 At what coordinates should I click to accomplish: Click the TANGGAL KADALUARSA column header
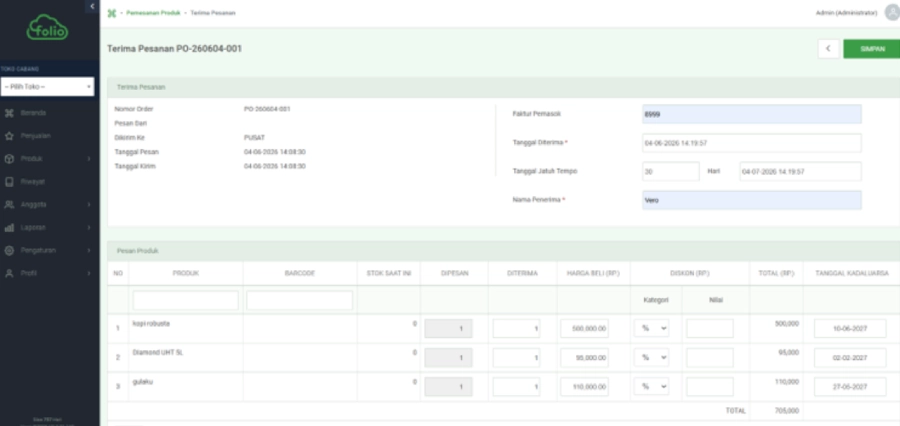coord(852,273)
